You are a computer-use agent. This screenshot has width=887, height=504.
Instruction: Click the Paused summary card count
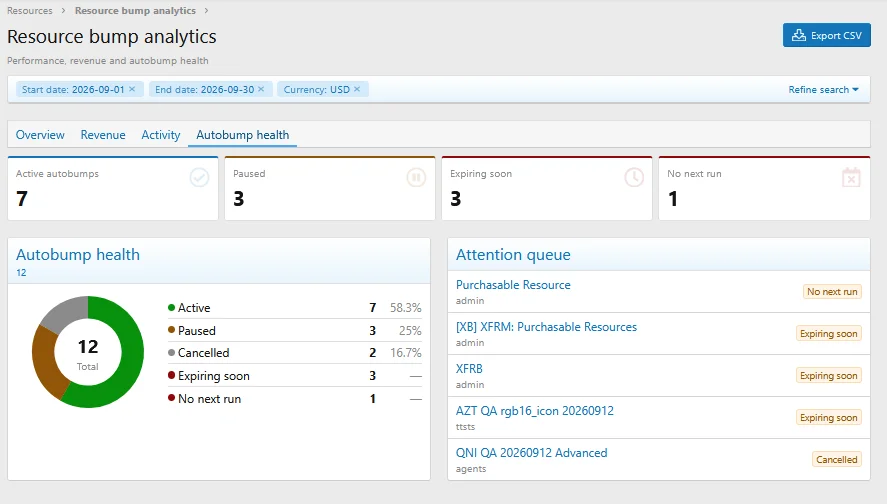(x=239, y=199)
